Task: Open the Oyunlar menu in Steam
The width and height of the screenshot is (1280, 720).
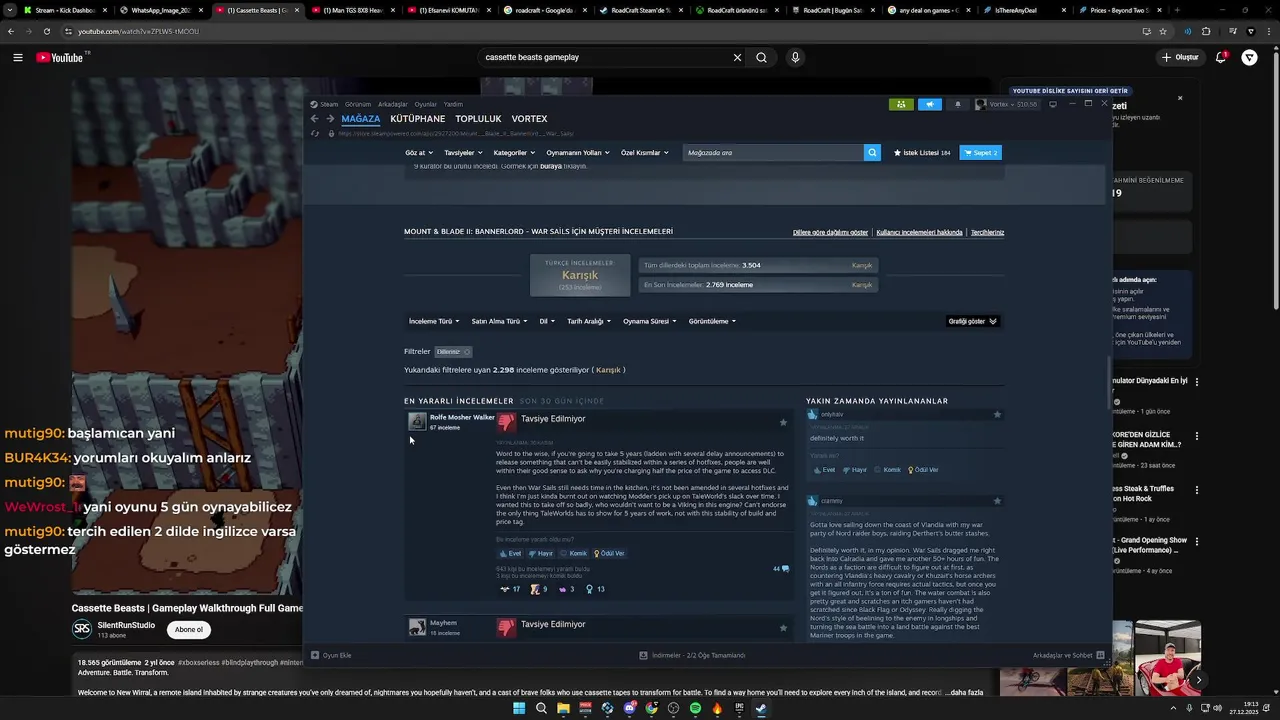Action: click(426, 104)
